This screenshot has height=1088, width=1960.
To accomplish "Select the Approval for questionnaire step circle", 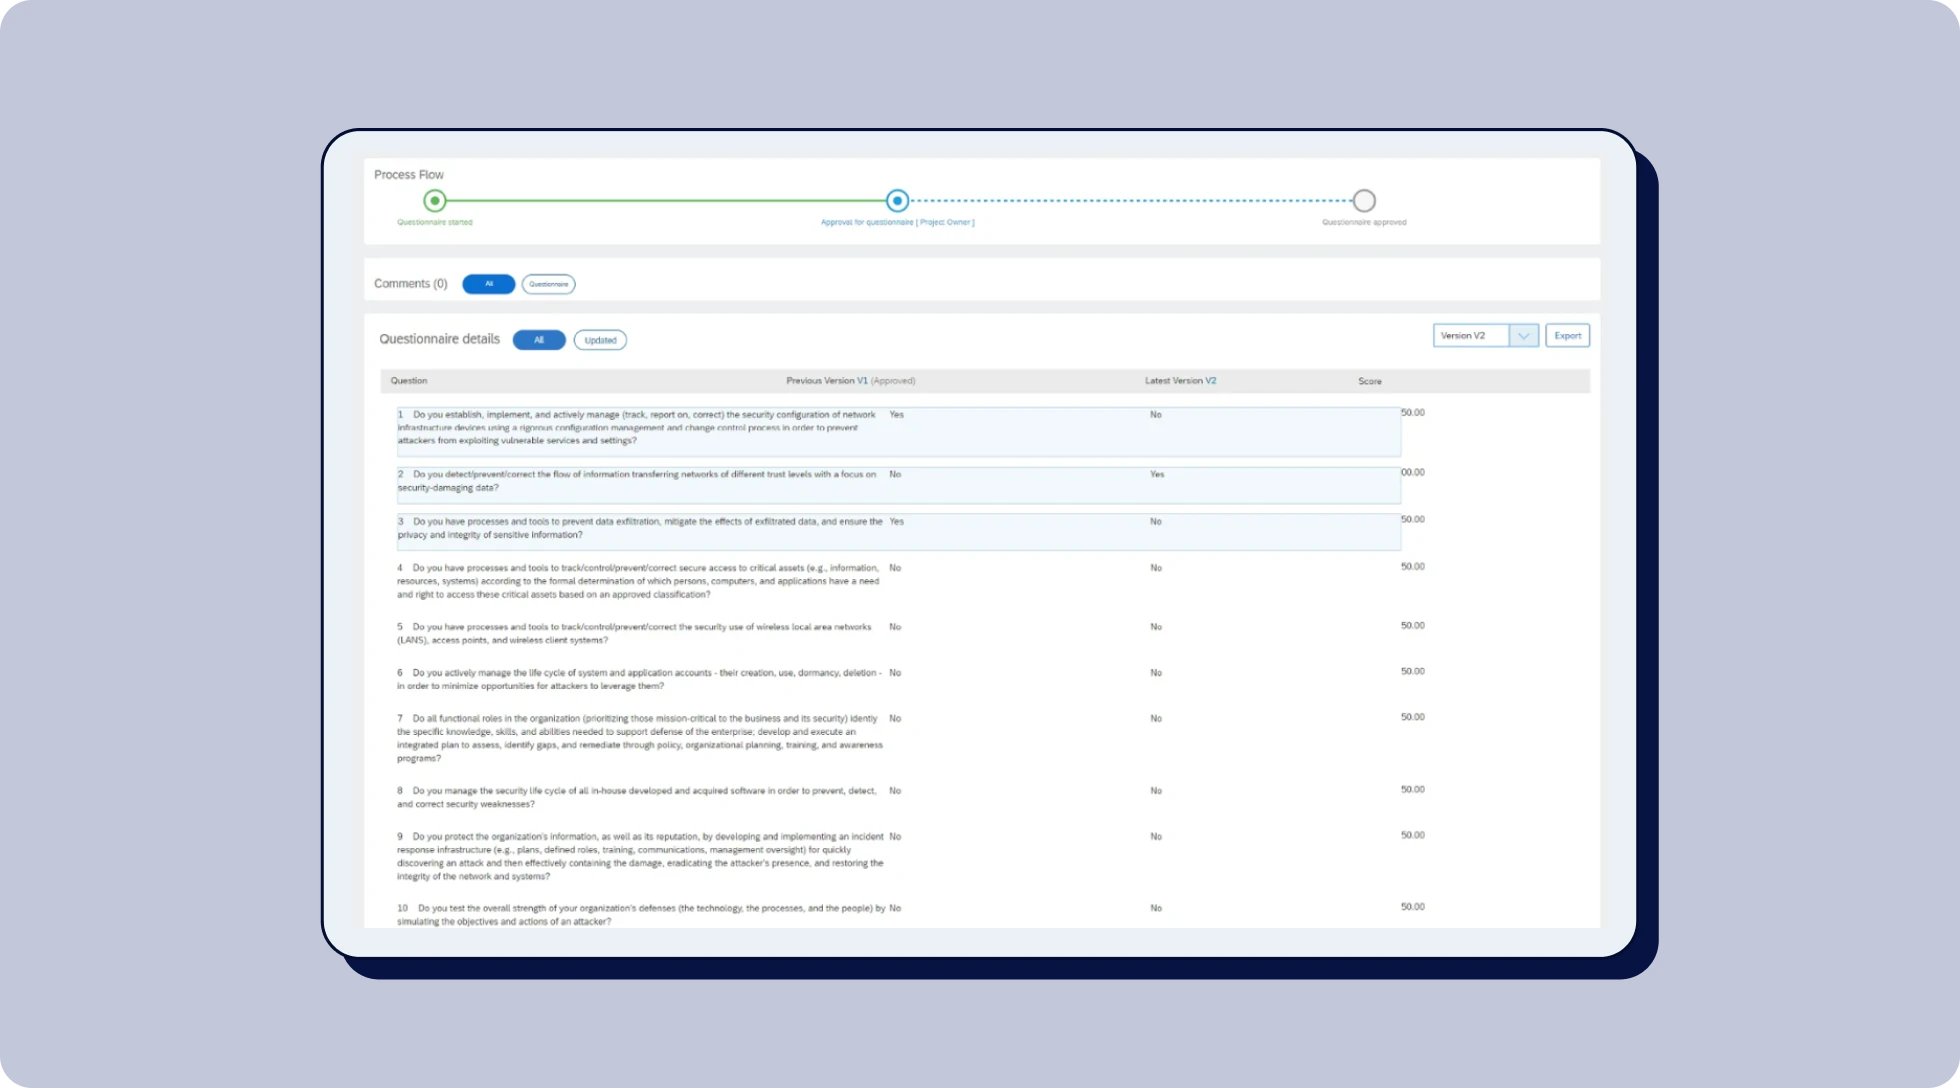I will [897, 200].
